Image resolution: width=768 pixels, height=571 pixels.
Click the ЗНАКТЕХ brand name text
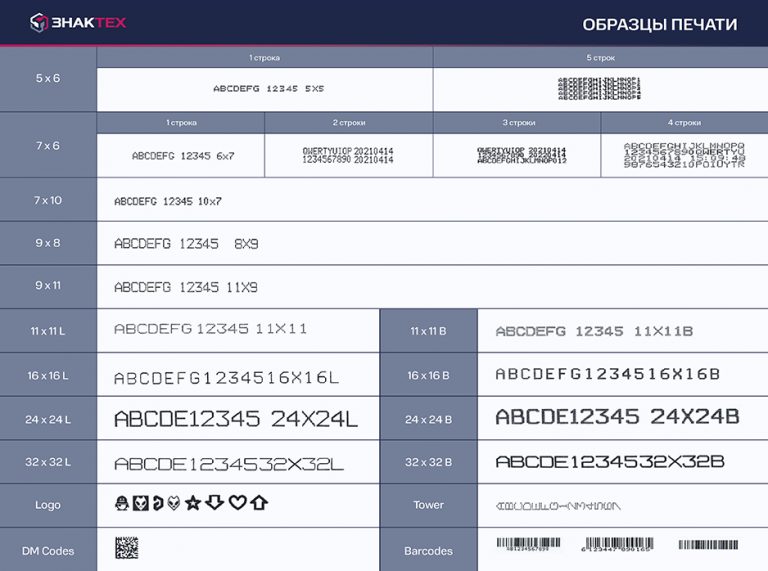pyautogui.click(x=89, y=23)
